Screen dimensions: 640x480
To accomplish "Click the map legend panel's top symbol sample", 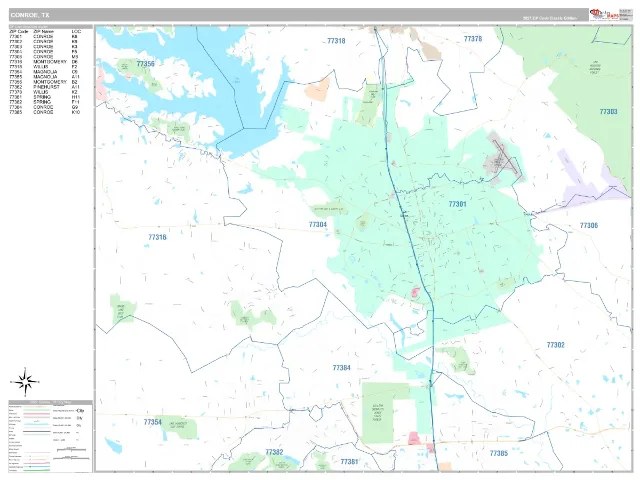I will 37,407.
